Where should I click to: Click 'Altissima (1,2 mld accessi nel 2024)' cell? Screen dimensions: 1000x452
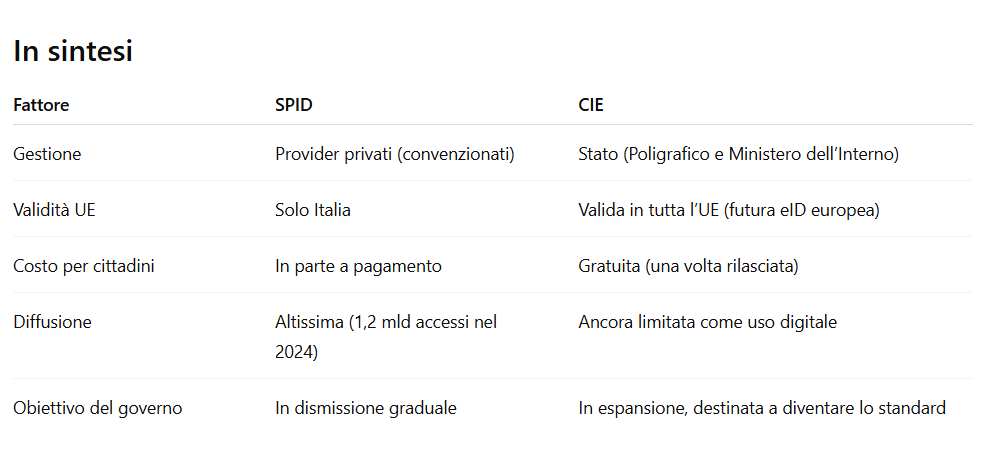(386, 337)
